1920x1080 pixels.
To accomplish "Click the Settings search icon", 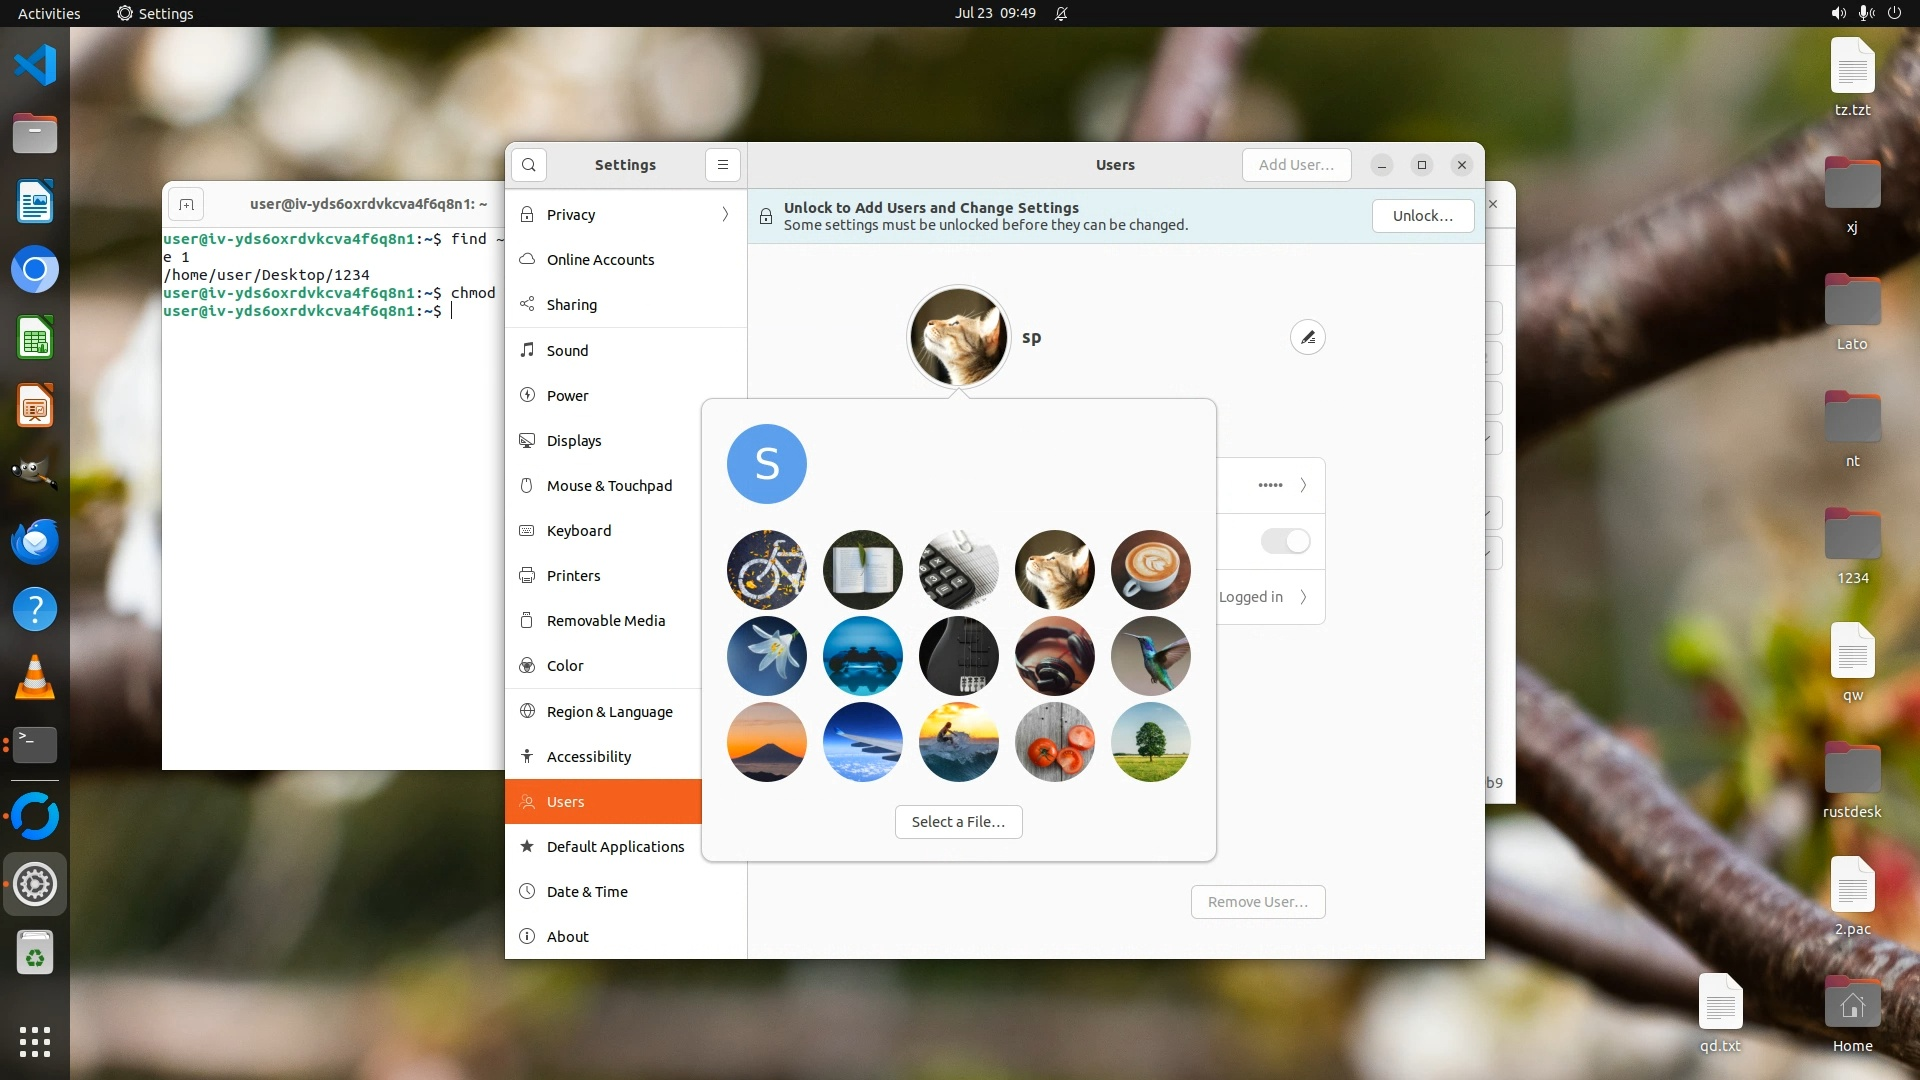I will tap(529, 165).
